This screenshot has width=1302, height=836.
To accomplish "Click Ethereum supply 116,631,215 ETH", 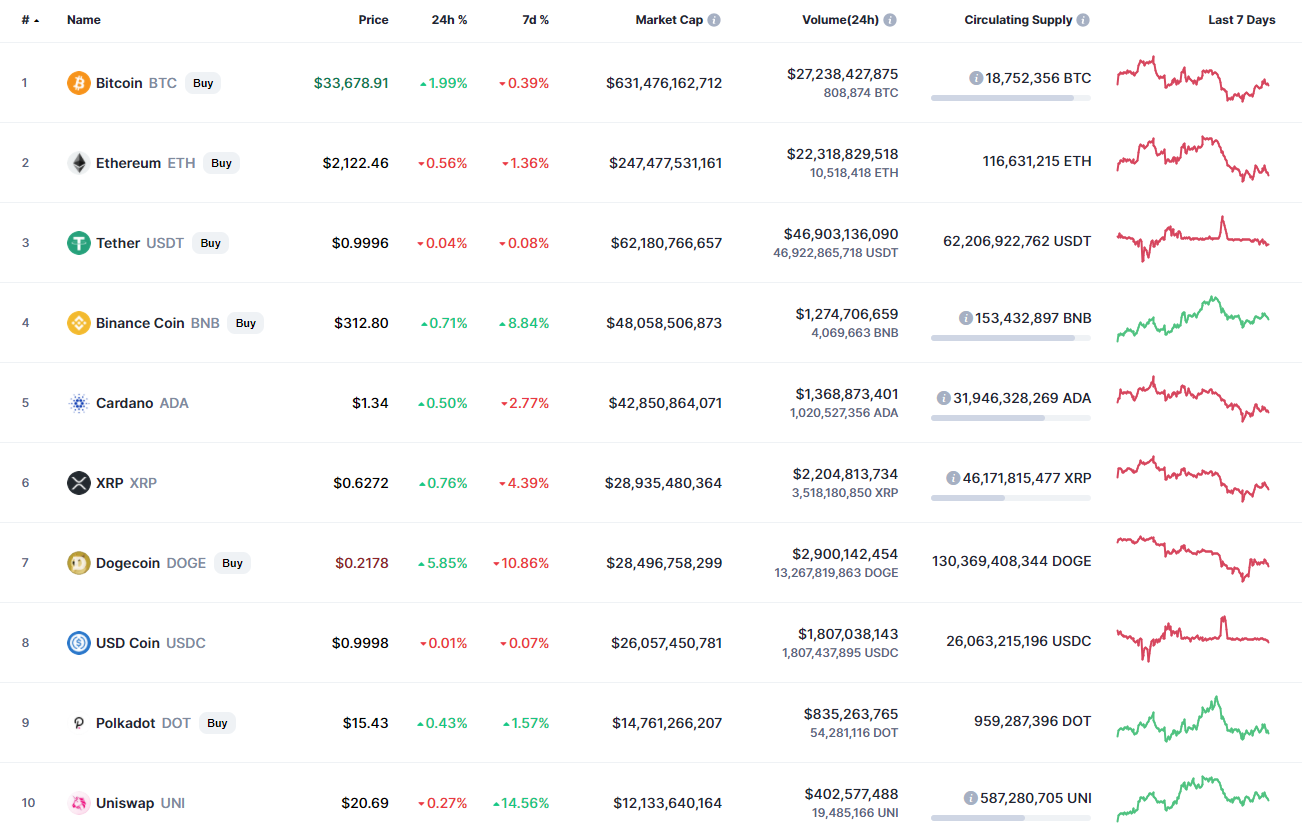I will click(1037, 161).
